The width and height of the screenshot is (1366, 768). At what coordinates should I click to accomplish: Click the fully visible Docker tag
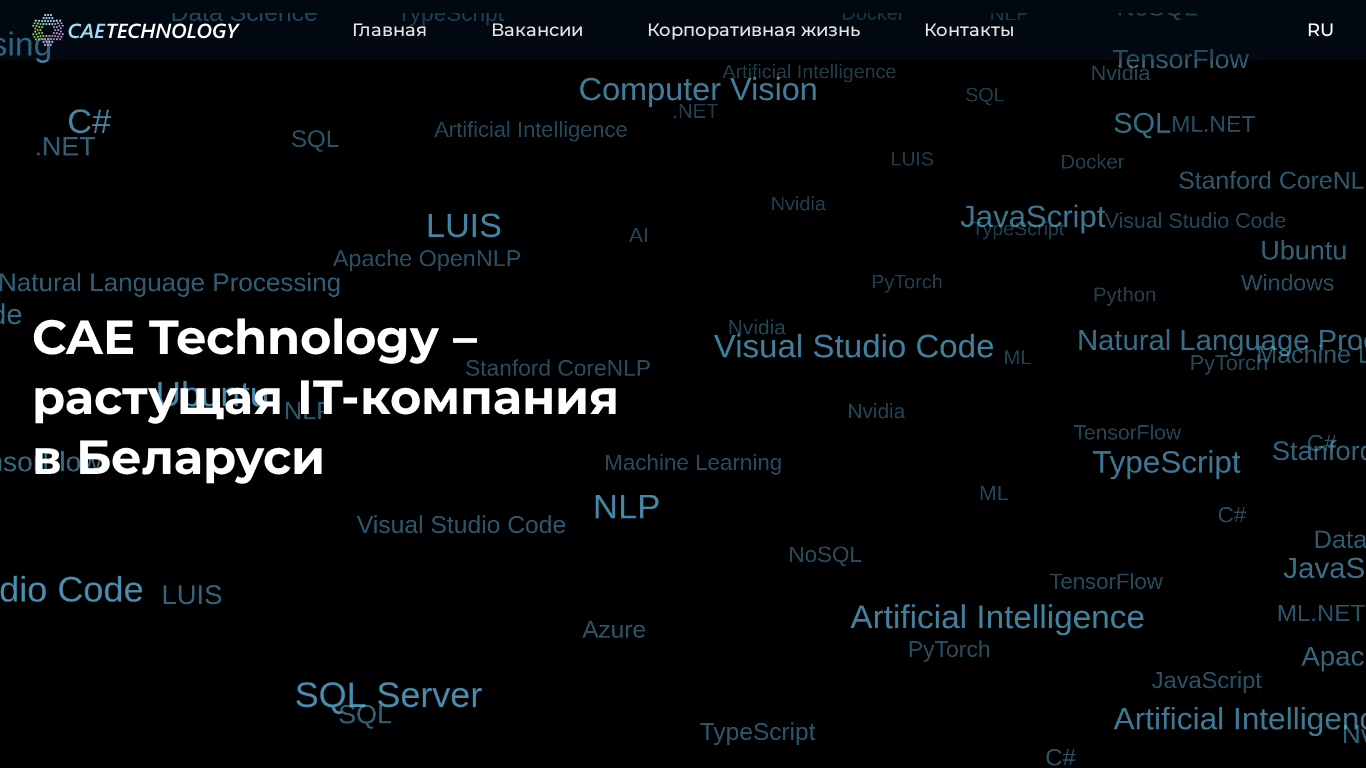pos(1092,161)
